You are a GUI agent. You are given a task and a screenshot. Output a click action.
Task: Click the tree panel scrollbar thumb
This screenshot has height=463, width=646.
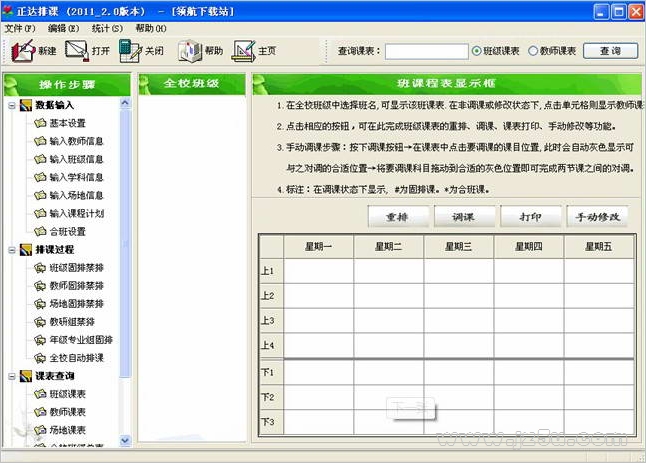pyautogui.click(x=125, y=243)
